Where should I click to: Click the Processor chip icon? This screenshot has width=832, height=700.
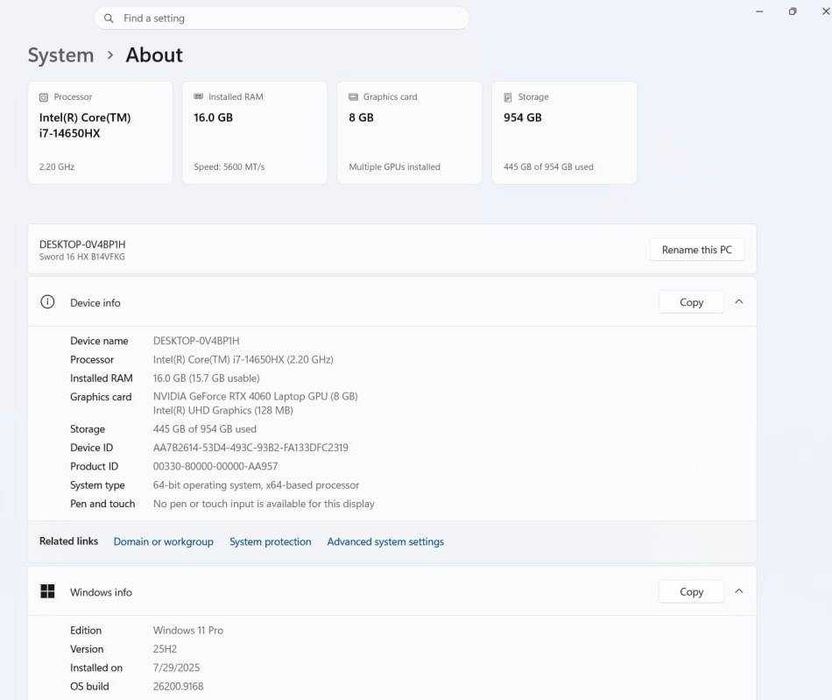click(x=44, y=97)
